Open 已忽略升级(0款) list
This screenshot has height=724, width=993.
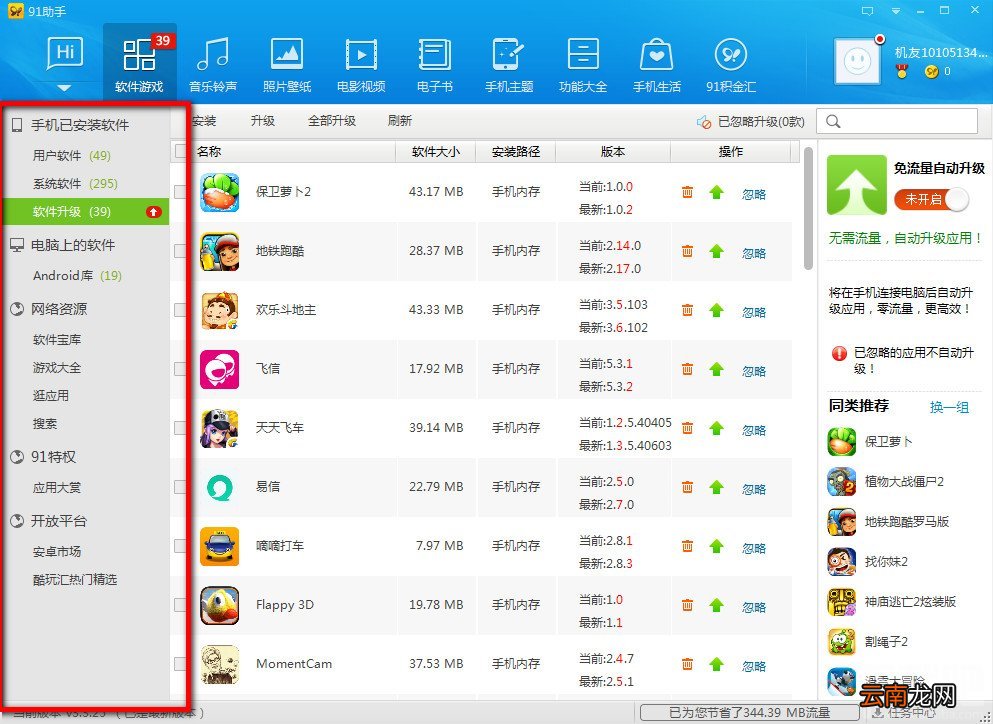click(x=751, y=122)
